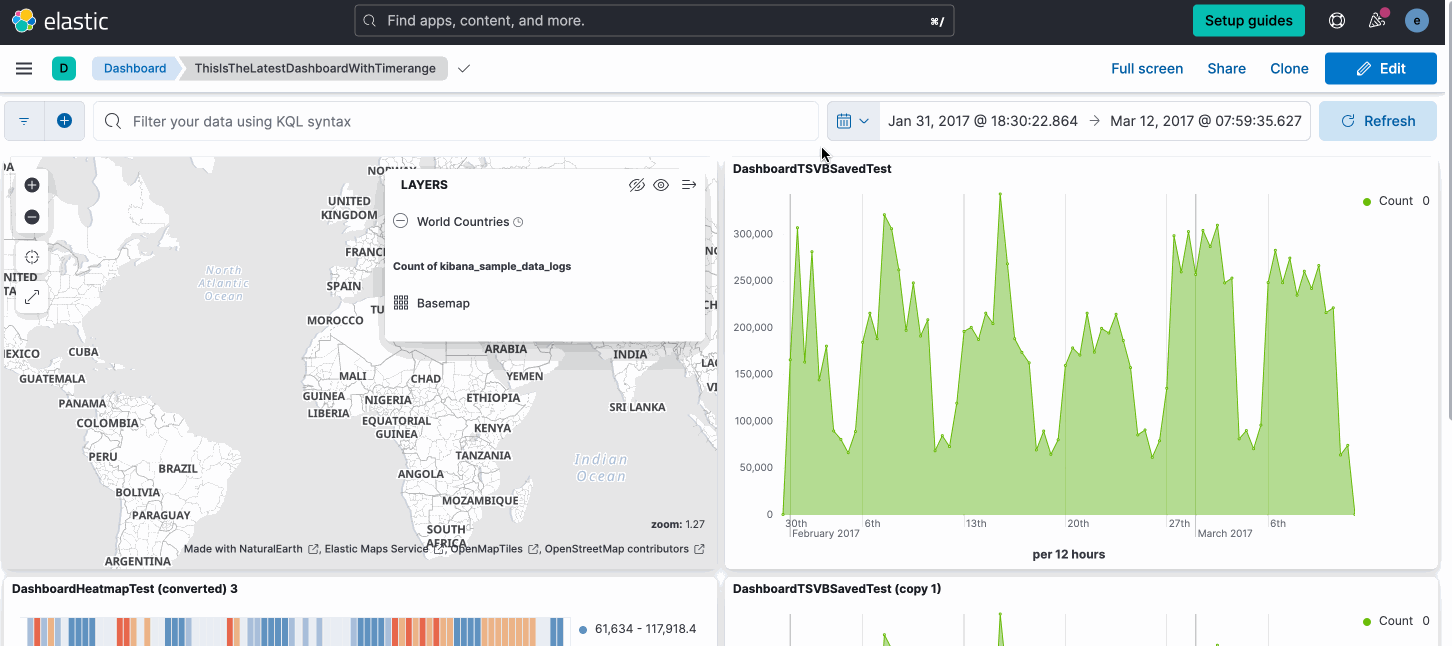Expand the map to full extent icon

[x=31, y=297]
